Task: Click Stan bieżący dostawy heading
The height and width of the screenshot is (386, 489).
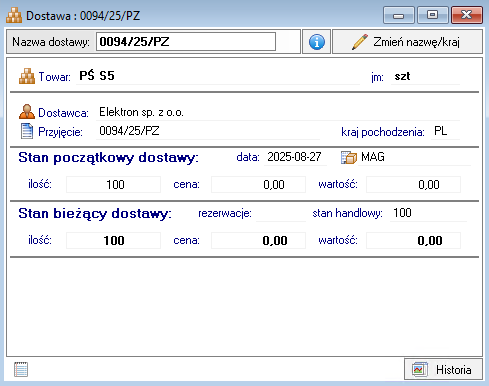Action: pyautogui.click(x=95, y=213)
